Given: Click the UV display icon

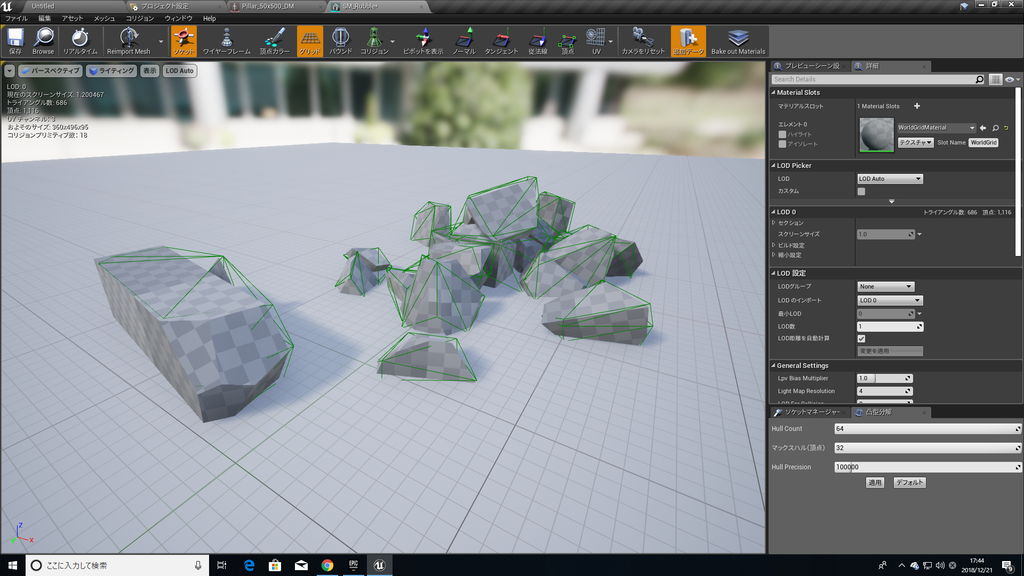Looking at the screenshot, I should click(x=596, y=41).
